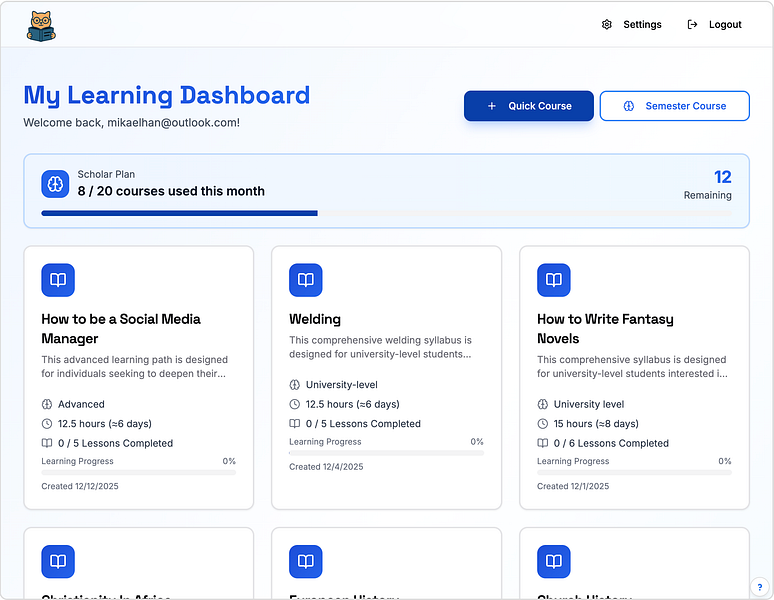Click the brain icon beside University-level on Welding card
This screenshot has width=774, height=600.
295,384
